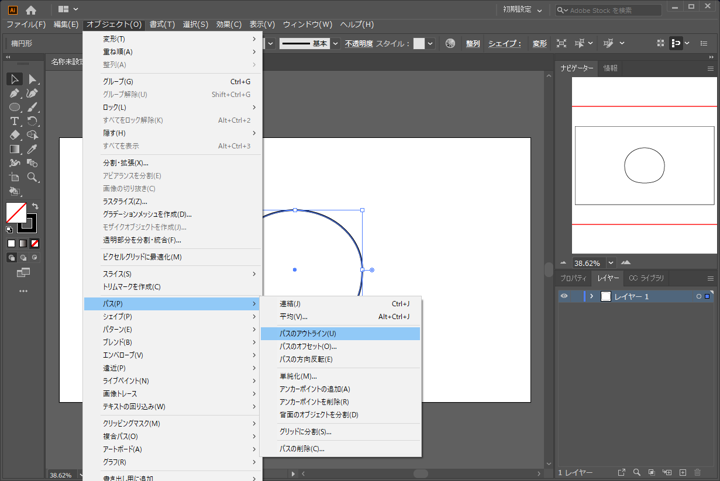
Task: Enable Draw Inside mode
Action: point(34,258)
